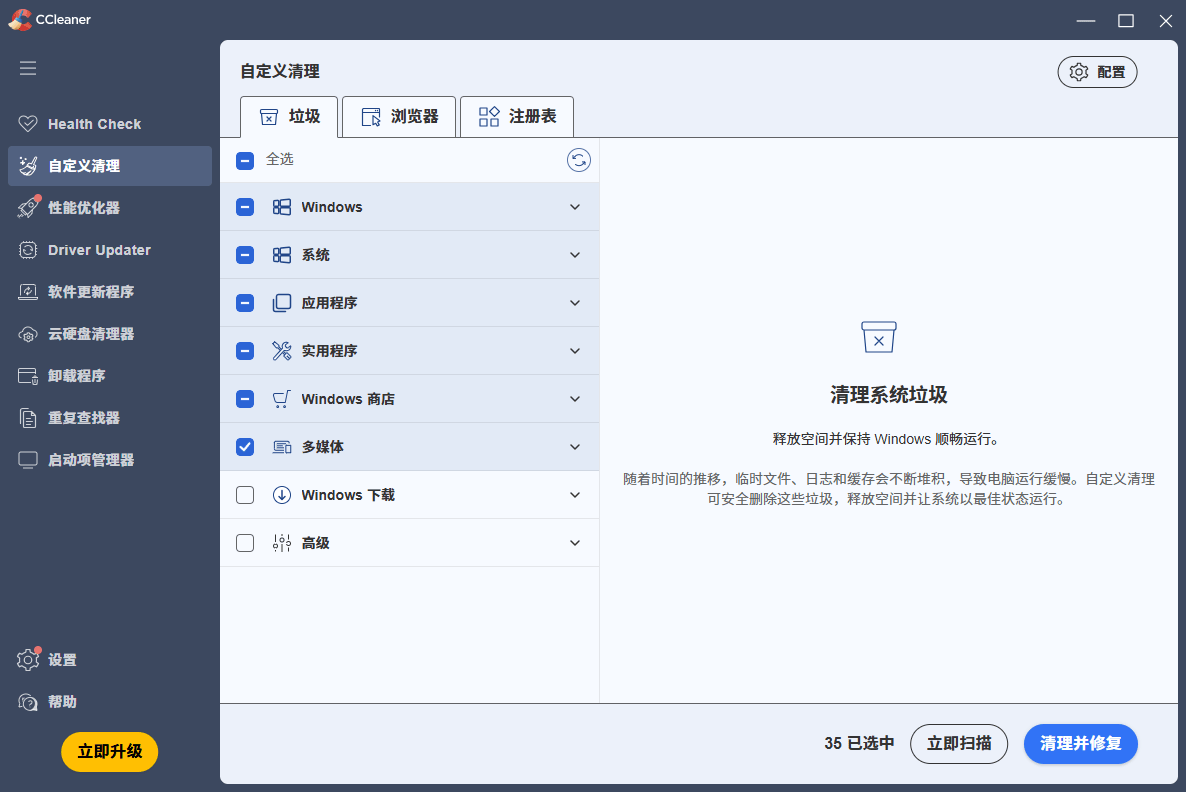Toggle the Windows category checkbox
Image resolution: width=1186 pixels, height=792 pixels.
tap(245, 207)
